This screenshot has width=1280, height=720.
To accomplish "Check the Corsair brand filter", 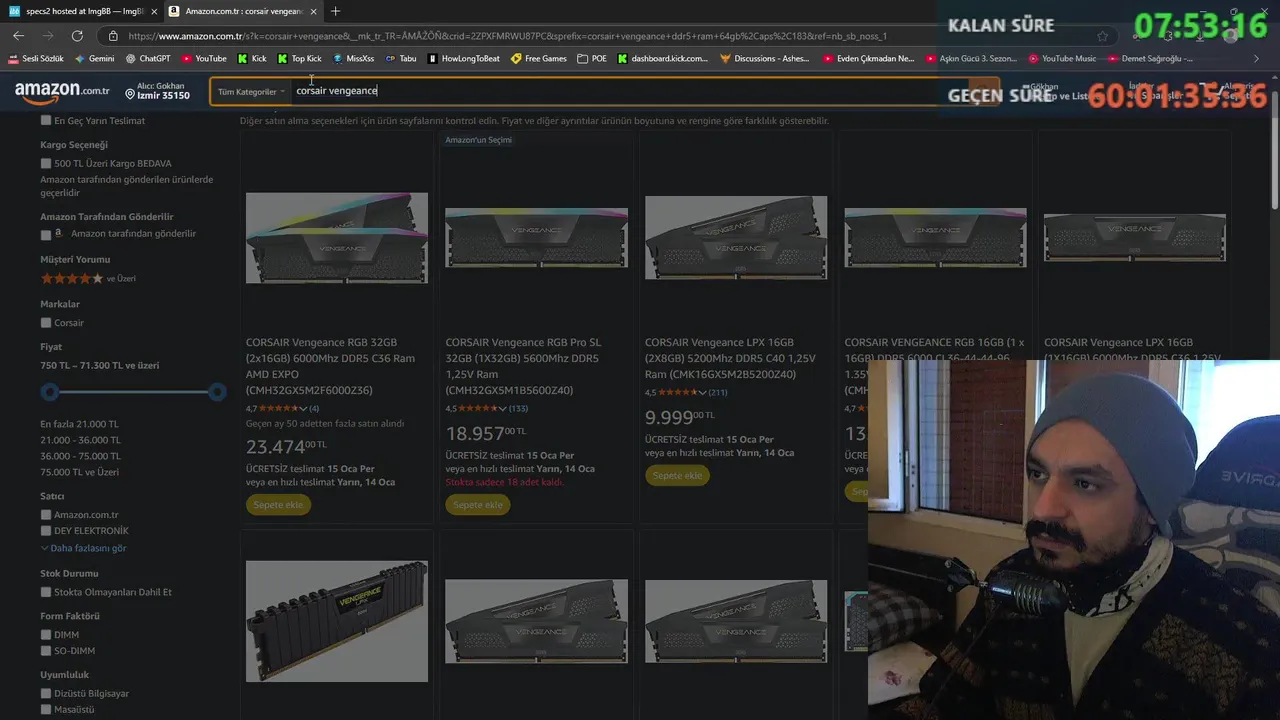I will click(x=46, y=323).
